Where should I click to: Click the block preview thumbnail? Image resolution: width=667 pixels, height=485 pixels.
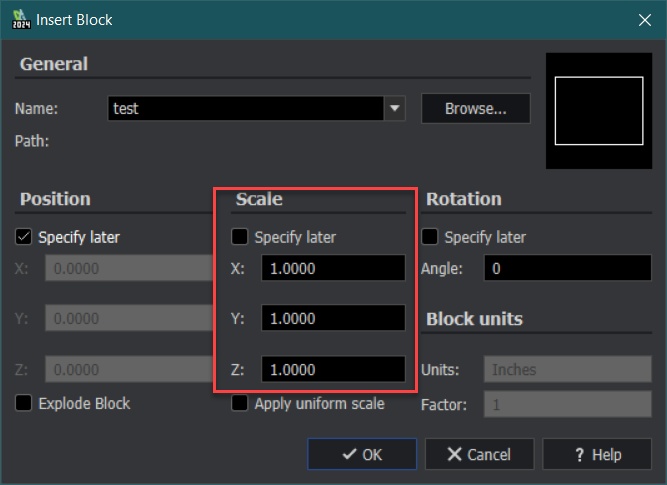click(x=598, y=110)
